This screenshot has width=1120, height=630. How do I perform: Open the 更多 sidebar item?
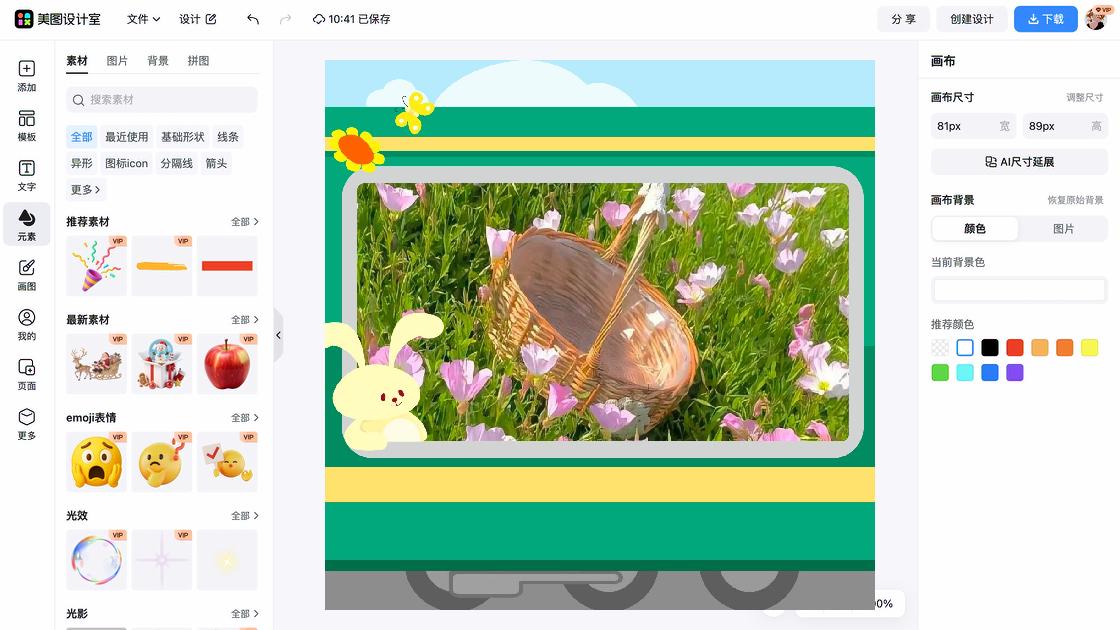pos(27,423)
